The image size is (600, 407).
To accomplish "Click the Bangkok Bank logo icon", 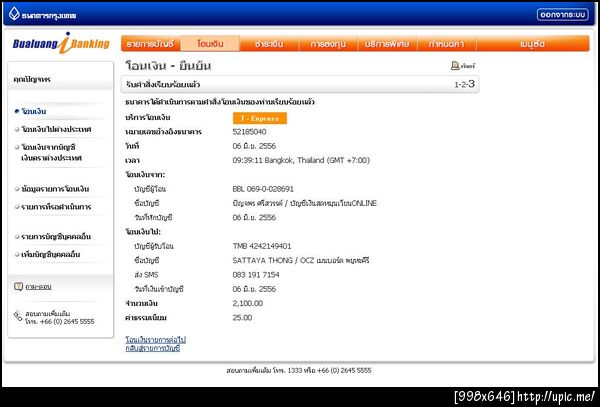I will [14, 14].
